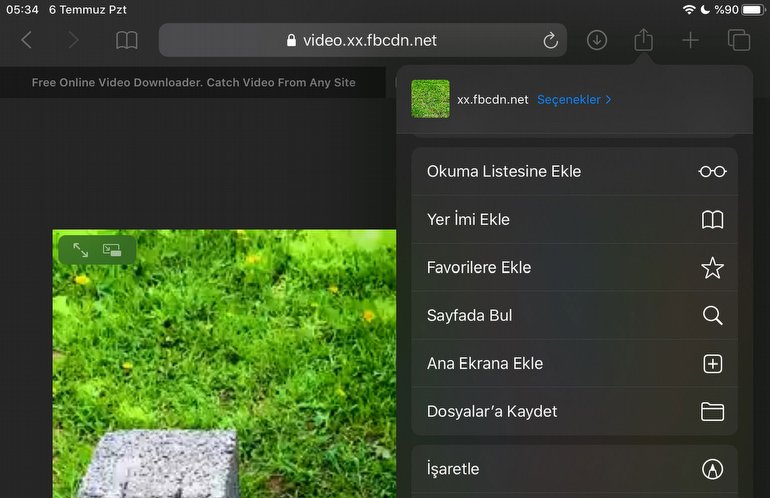Tap the Do Not Disturb moon icon
Screen dimensions: 770x498
click(x=705, y=9)
